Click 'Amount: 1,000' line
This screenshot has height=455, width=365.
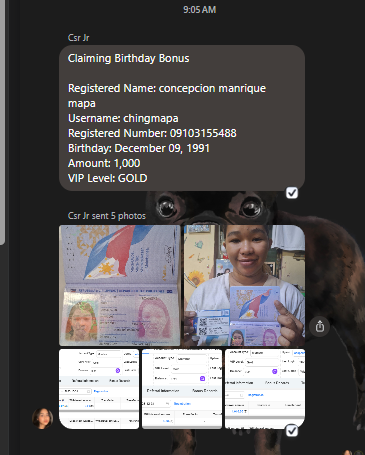click(104, 163)
